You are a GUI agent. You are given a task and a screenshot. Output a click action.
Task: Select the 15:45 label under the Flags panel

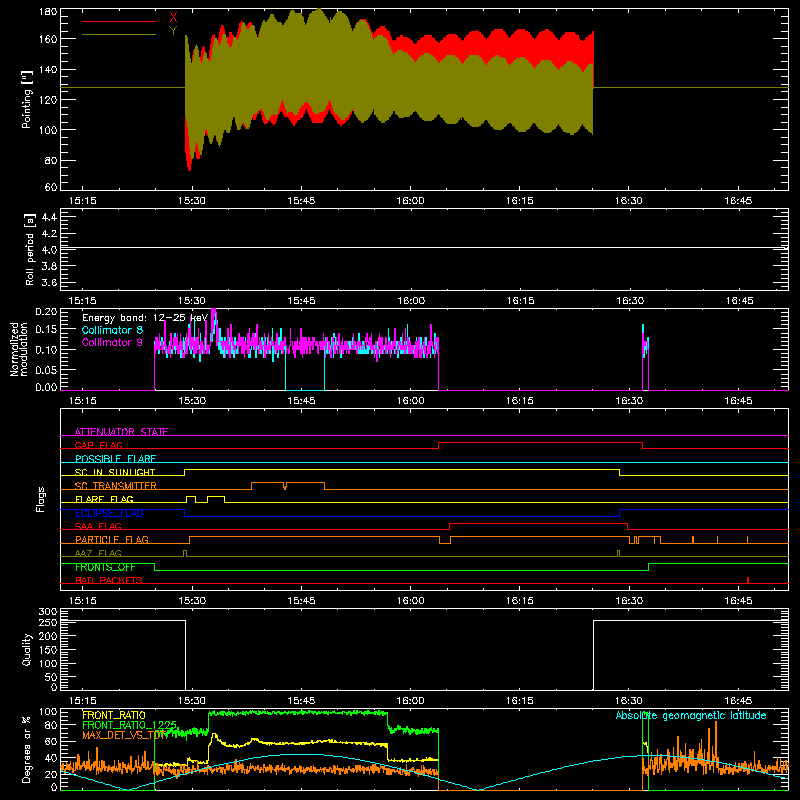(x=301, y=601)
